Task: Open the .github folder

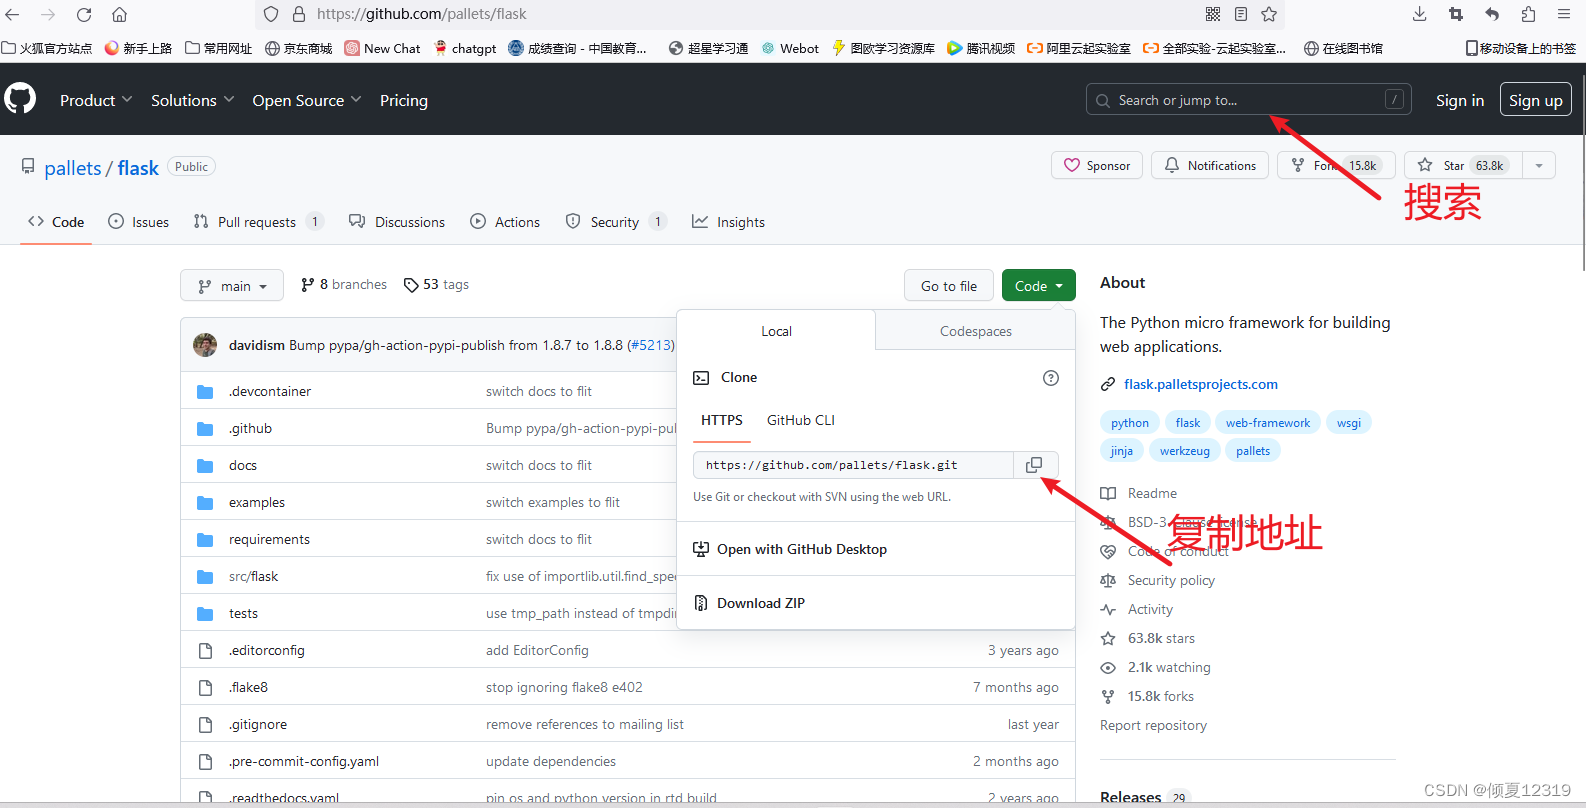Action: click(250, 428)
